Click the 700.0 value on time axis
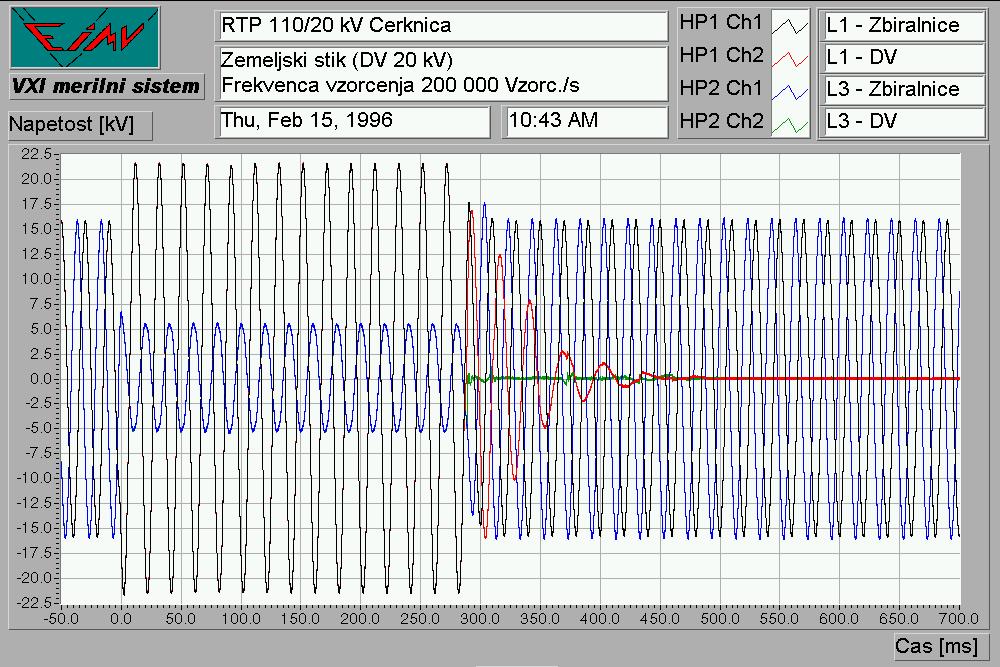This screenshot has height=667, width=1000. pos(959,619)
